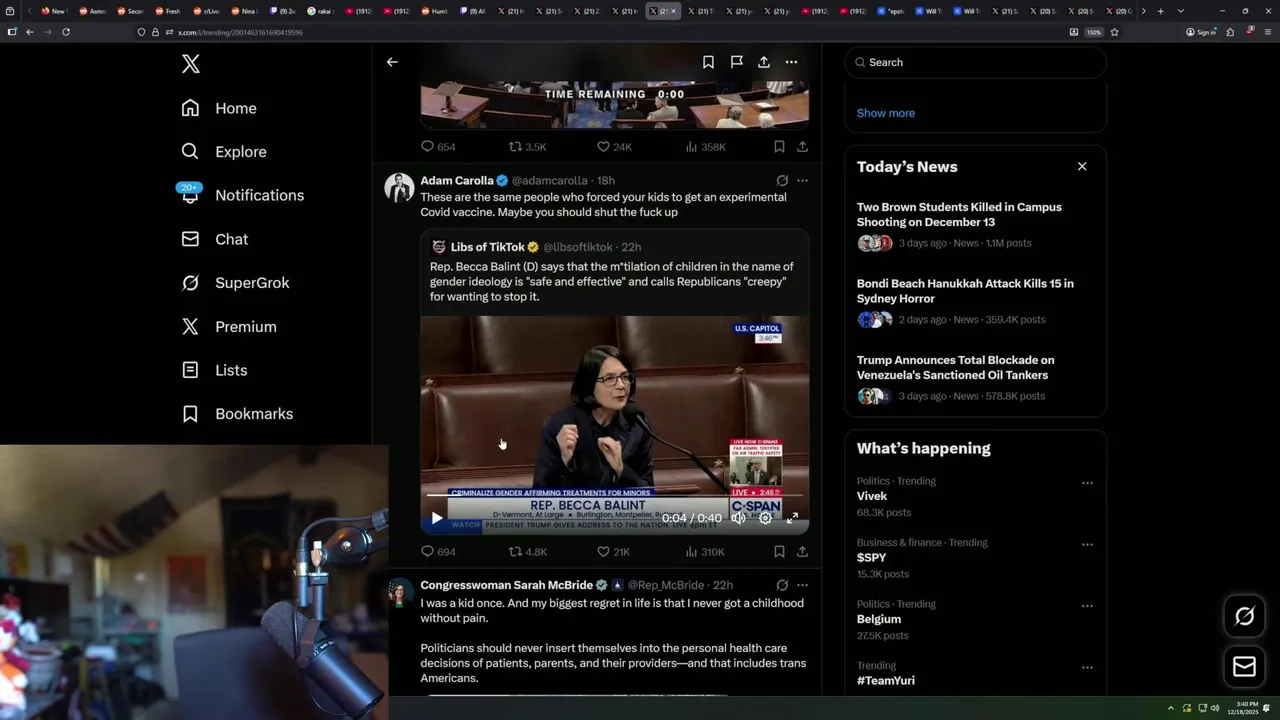
Task: Click the header share icon
Action: [x=764, y=62]
